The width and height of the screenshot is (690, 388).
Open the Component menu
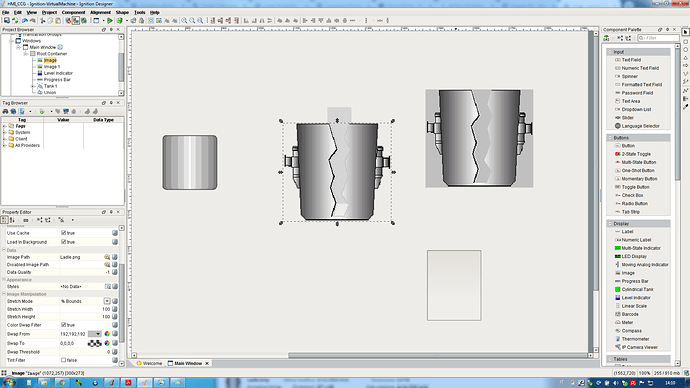click(x=73, y=12)
